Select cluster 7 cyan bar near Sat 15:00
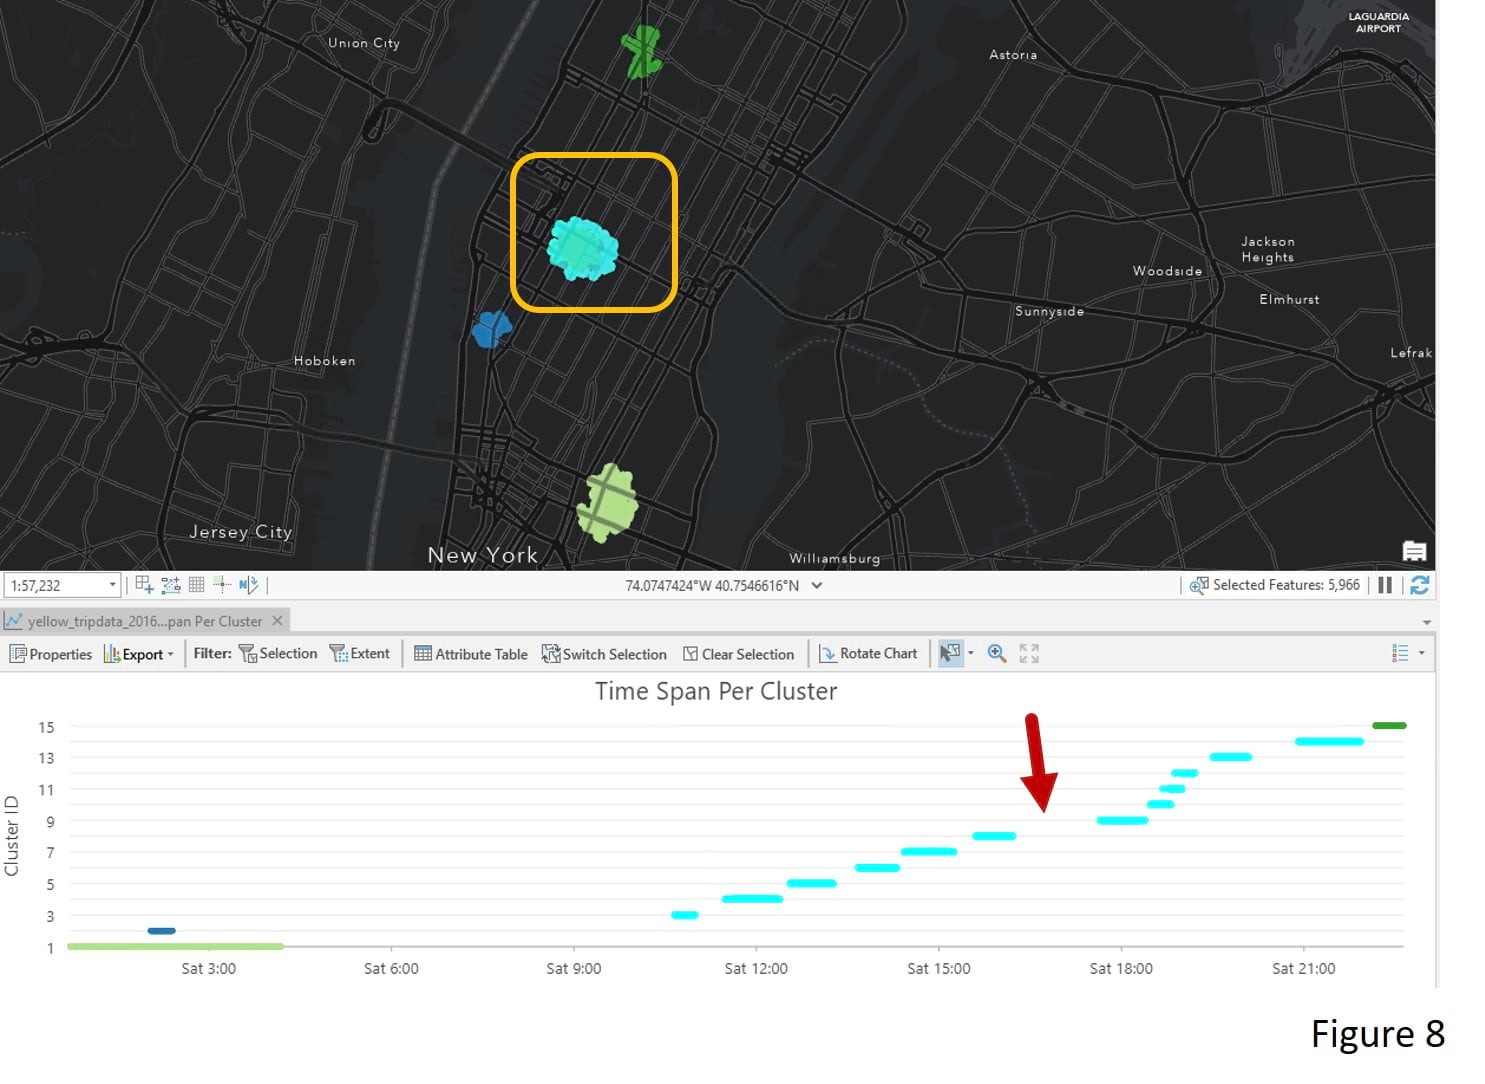The width and height of the screenshot is (1485, 1084). 929,852
